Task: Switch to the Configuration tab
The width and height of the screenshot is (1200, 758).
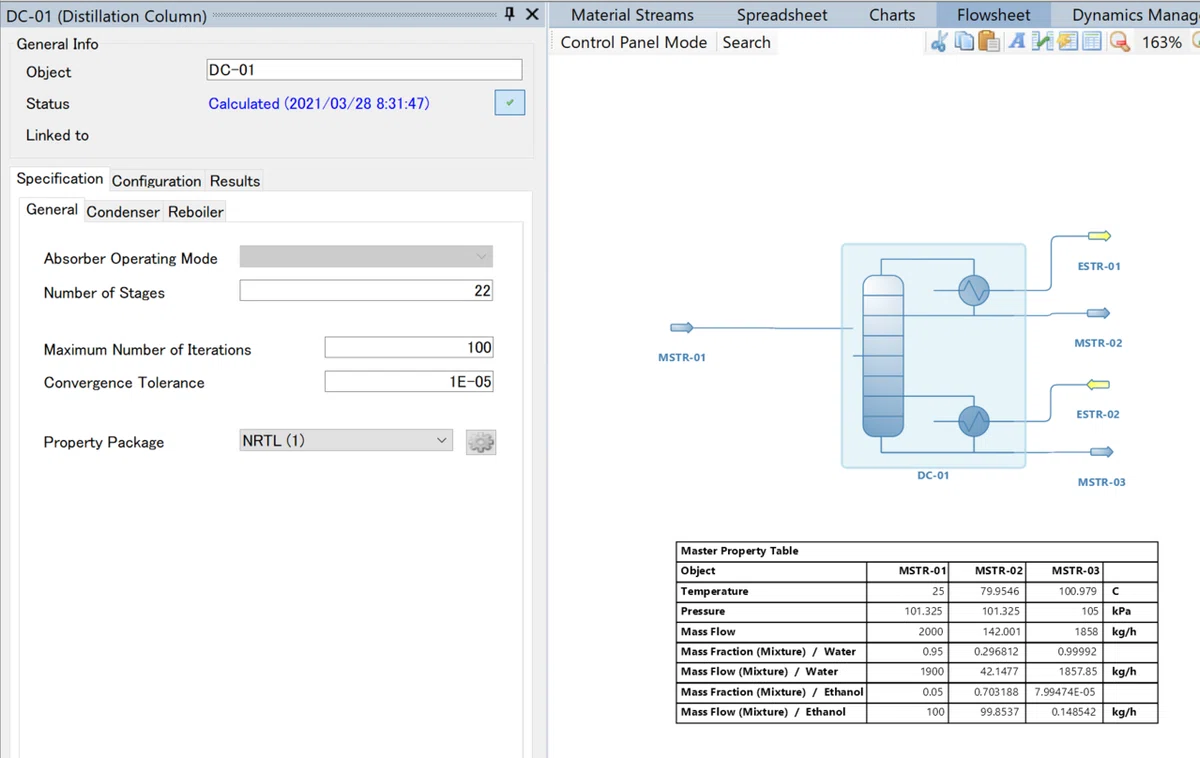Action: pyautogui.click(x=156, y=181)
